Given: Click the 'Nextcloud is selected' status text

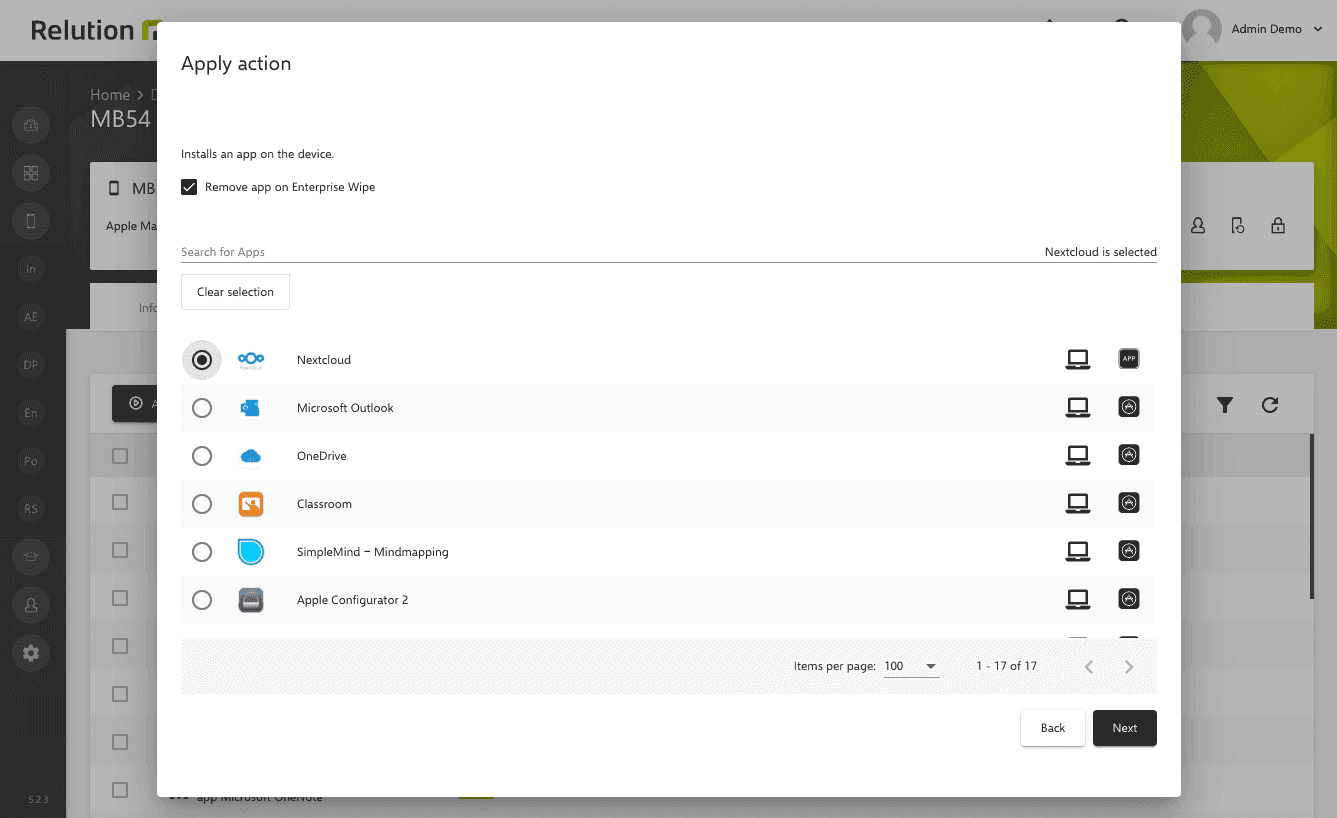Looking at the screenshot, I should (x=1101, y=252).
